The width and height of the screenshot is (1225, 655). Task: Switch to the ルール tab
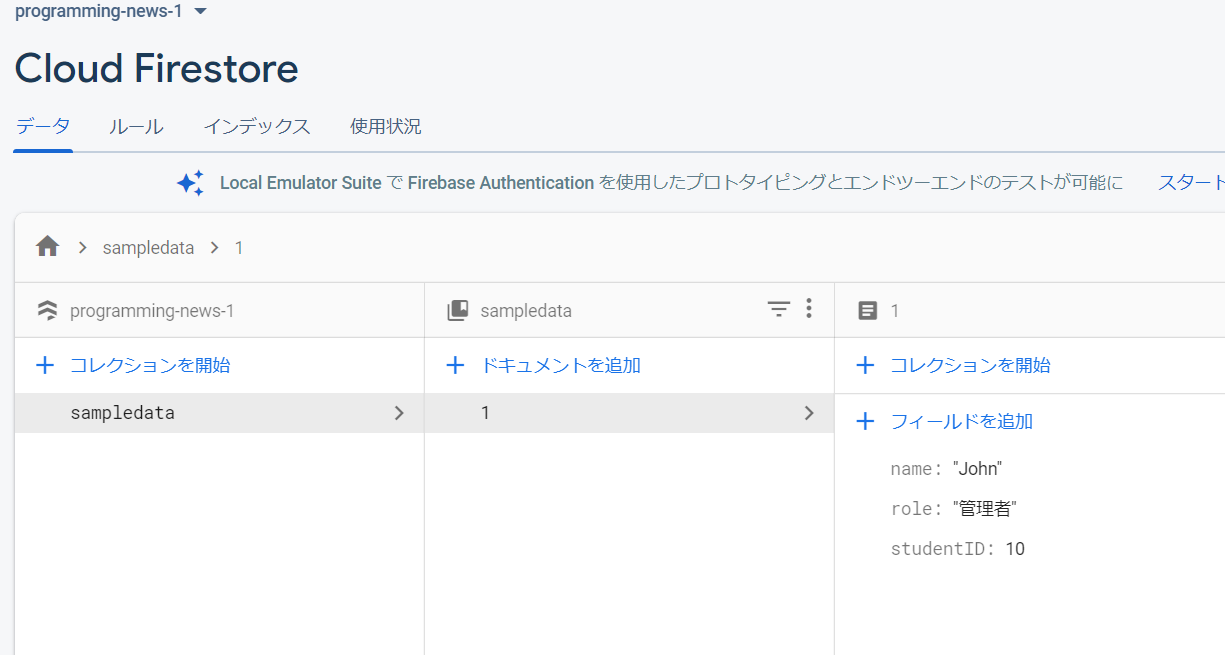point(136,127)
